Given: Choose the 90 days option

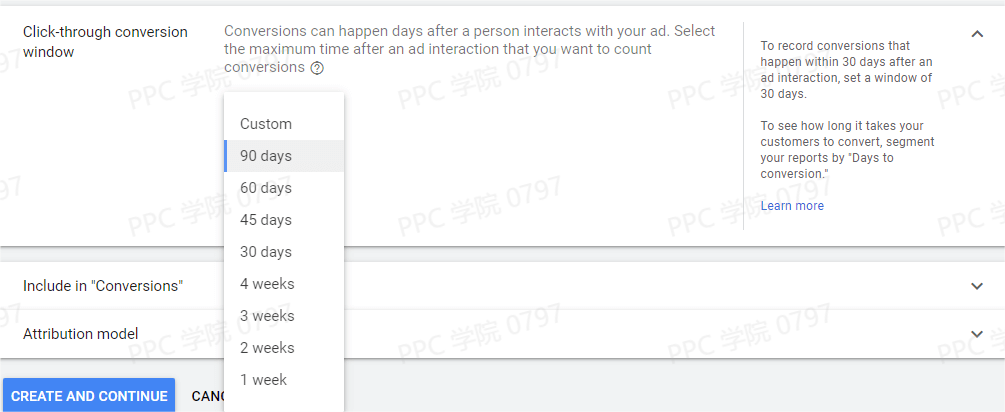Looking at the screenshot, I should point(266,156).
